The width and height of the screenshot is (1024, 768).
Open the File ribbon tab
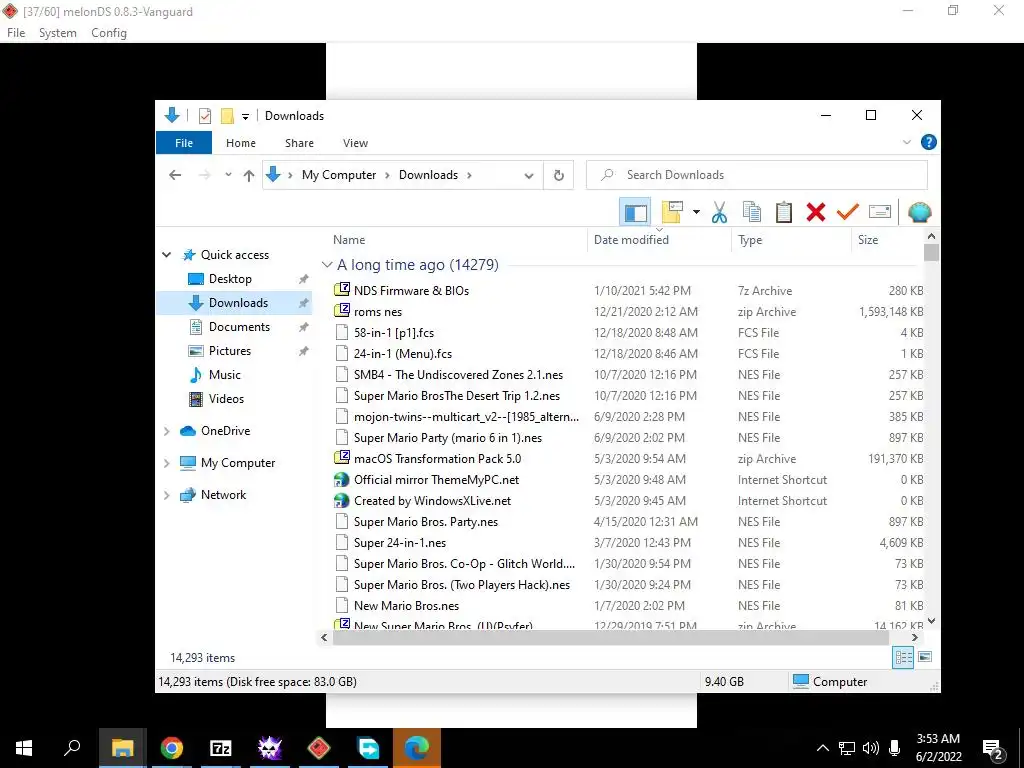[x=184, y=143]
